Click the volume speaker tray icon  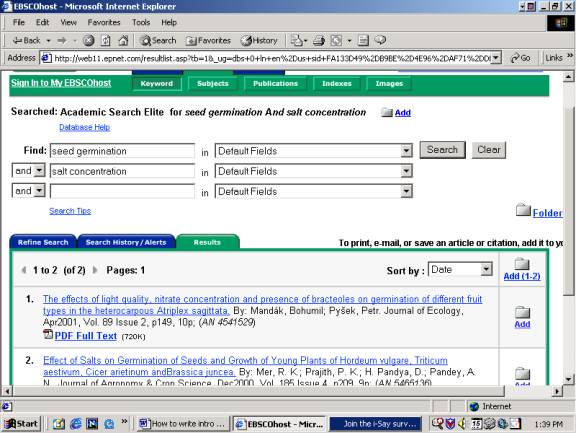pos(462,424)
